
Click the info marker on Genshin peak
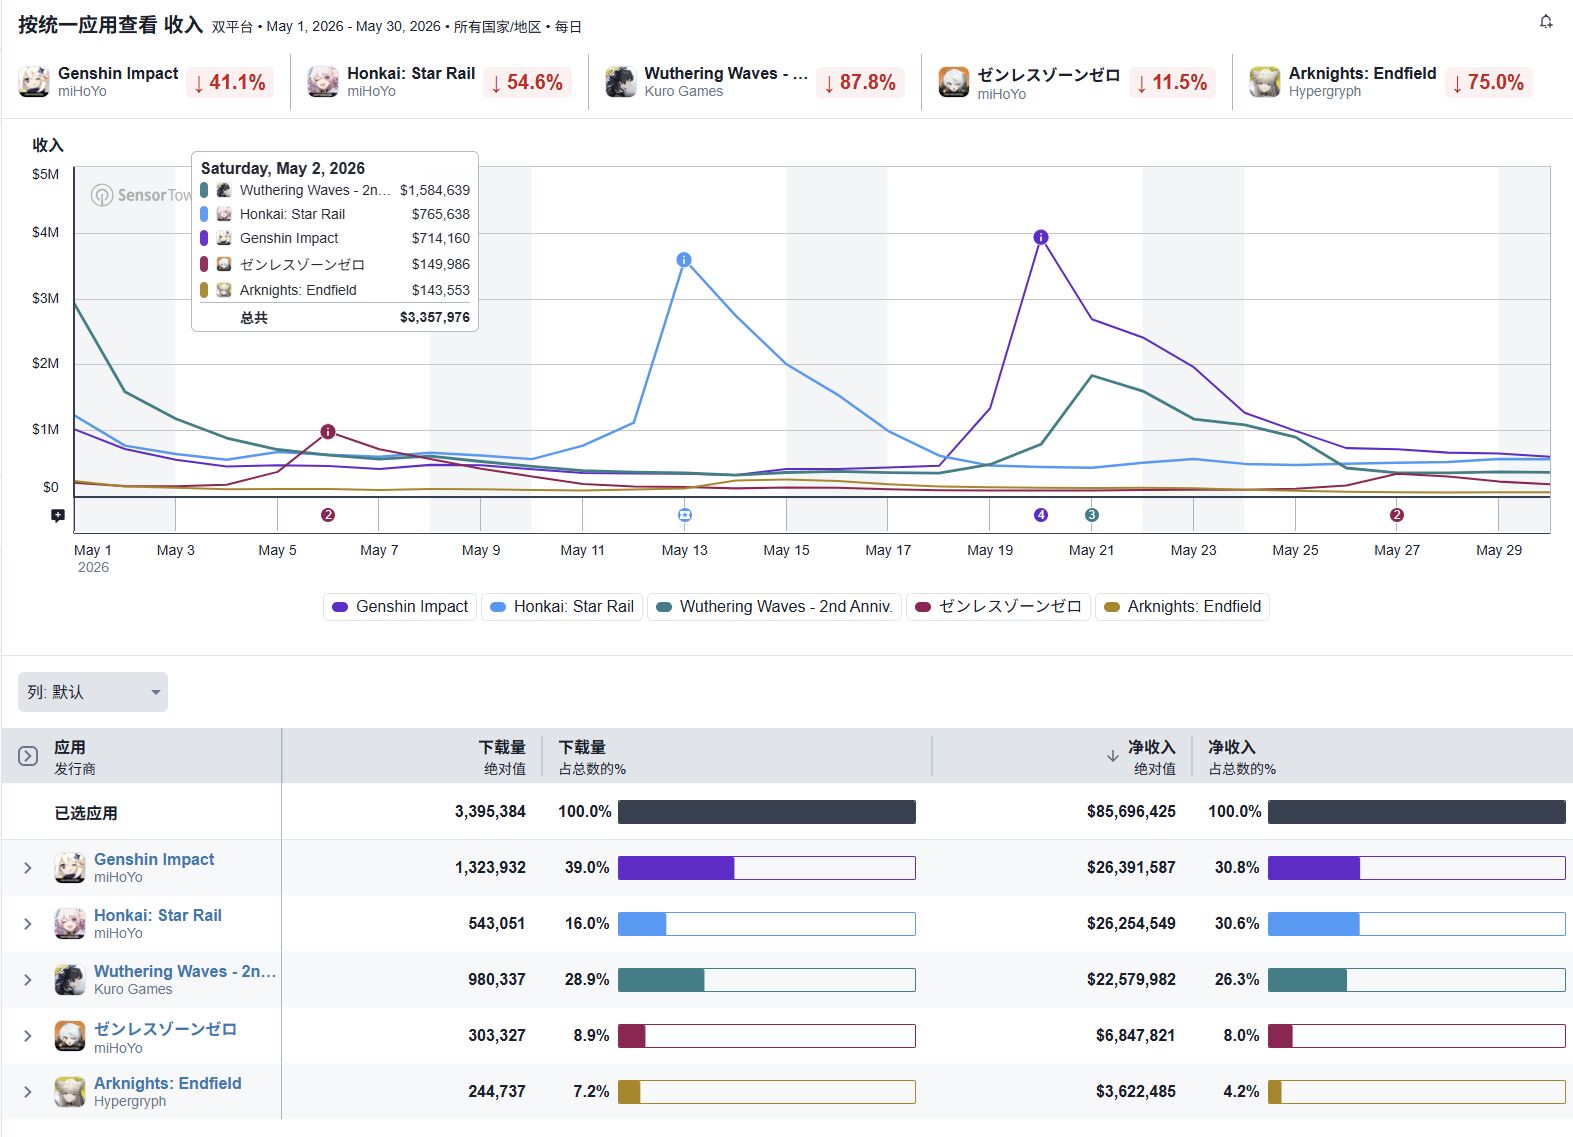click(x=1041, y=237)
